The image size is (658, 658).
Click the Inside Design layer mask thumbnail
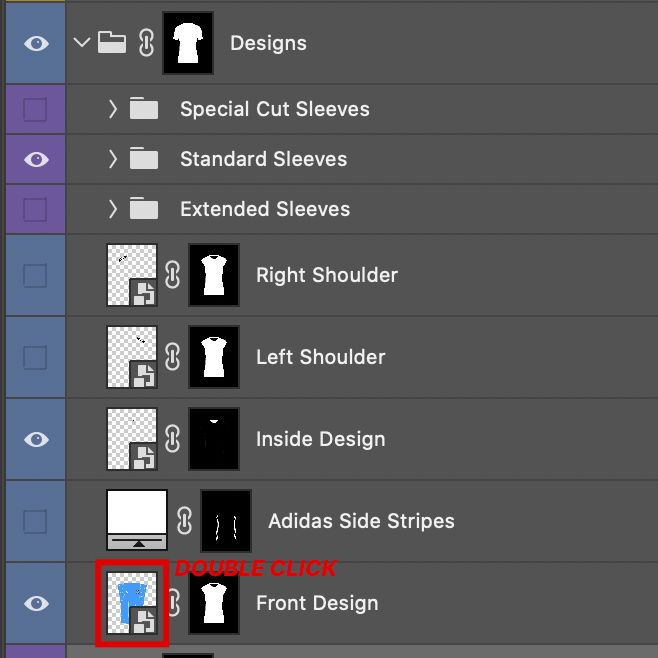click(x=214, y=439)
